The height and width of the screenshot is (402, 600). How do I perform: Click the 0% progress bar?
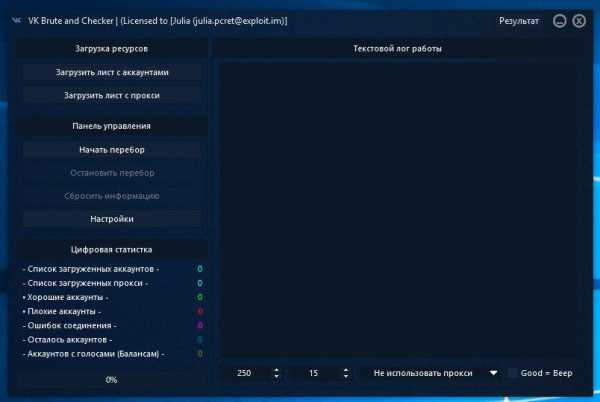point(111,380)
